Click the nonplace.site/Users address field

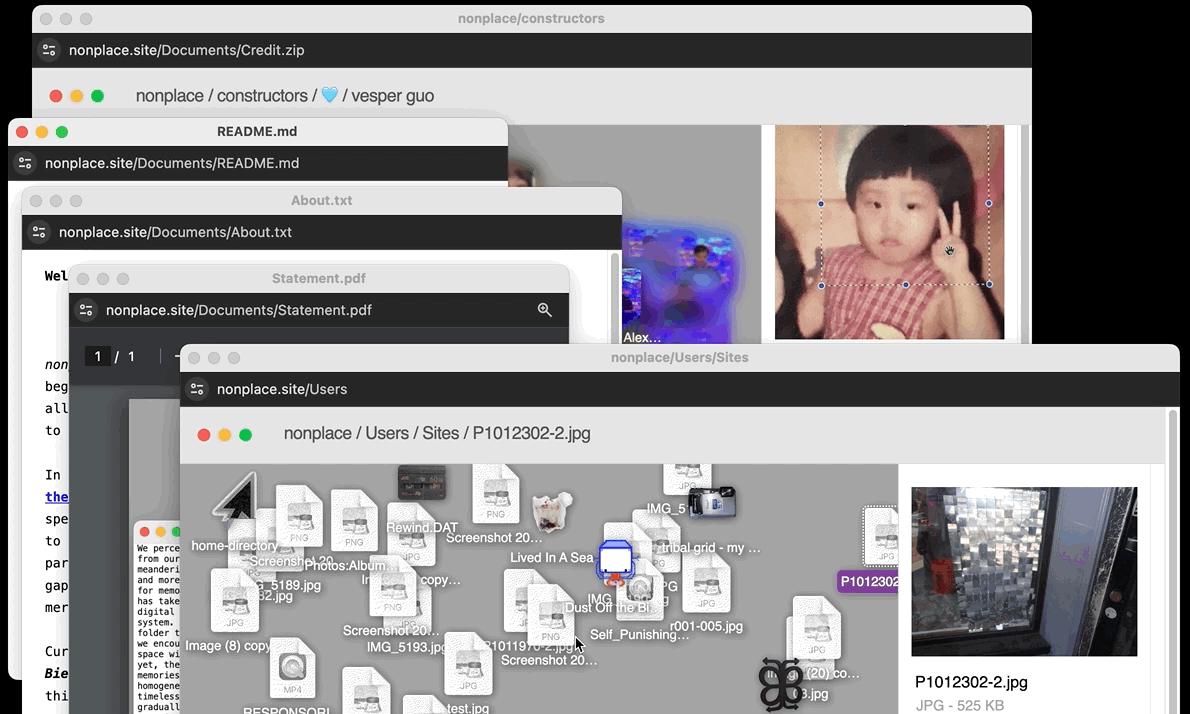point(282,389)
